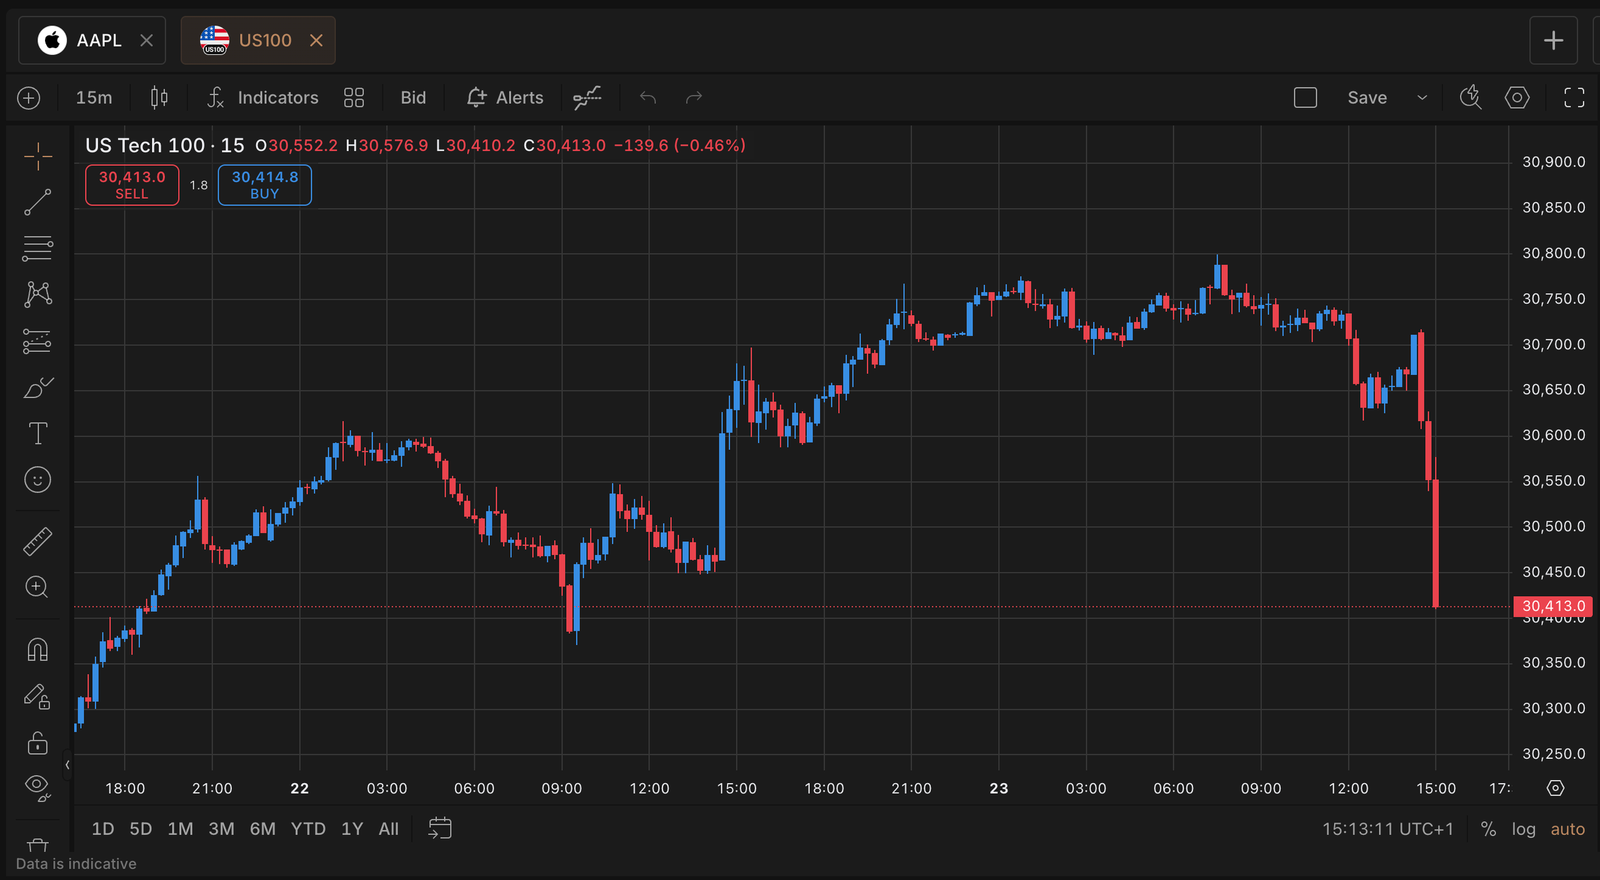
Task: Change the candlestick chart style
Action: [159, 97]
